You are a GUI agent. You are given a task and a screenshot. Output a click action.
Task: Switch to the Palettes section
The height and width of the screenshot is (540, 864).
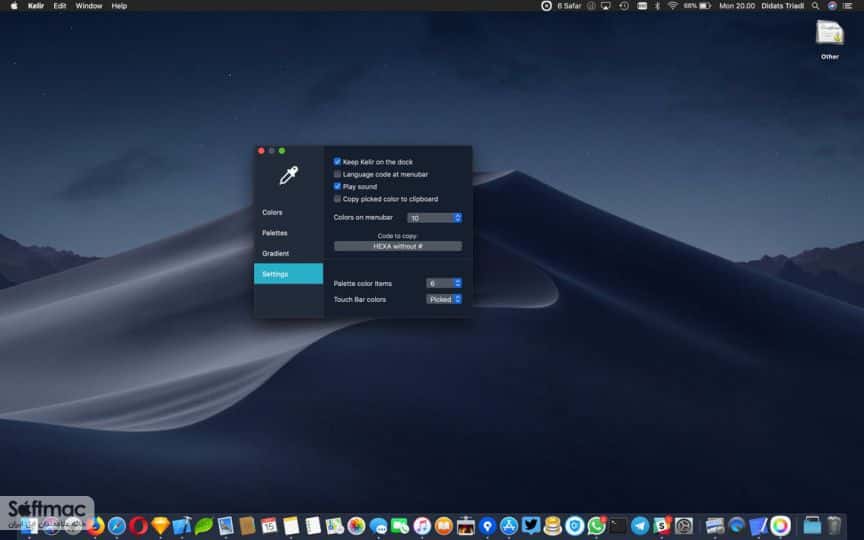tap(274, 233)
